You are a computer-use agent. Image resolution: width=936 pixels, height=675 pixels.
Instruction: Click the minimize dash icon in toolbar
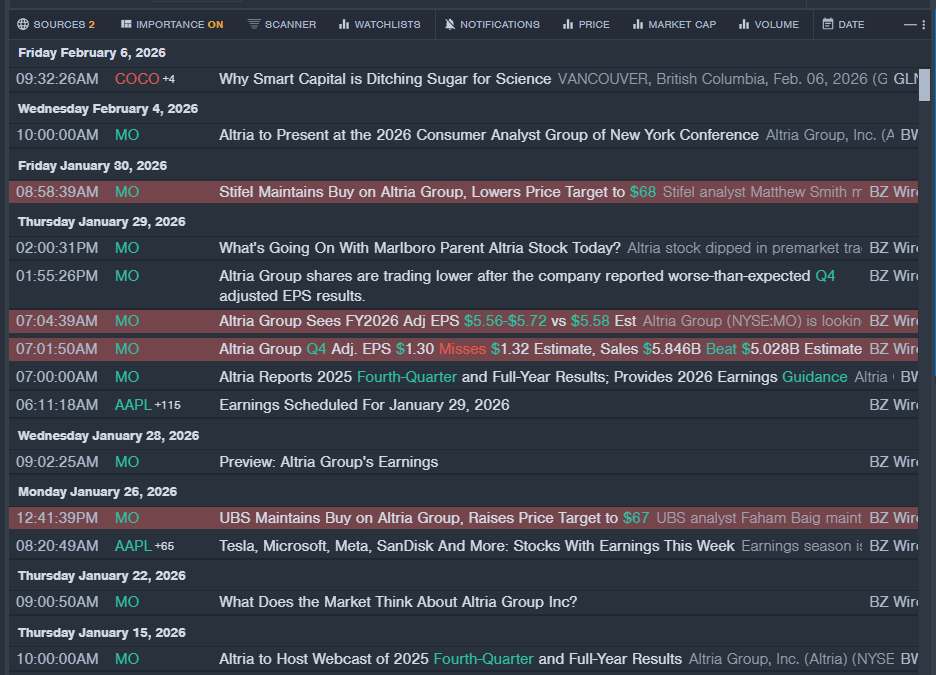click(910, 24)
